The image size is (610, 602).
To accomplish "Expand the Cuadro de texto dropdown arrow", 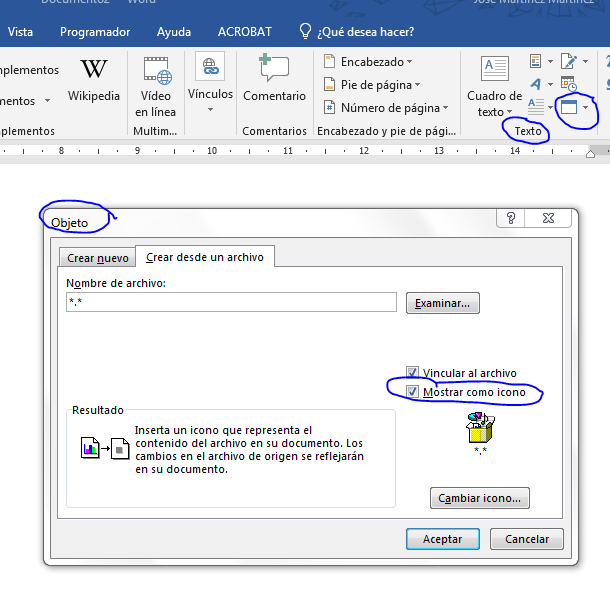I will [509, 112].
